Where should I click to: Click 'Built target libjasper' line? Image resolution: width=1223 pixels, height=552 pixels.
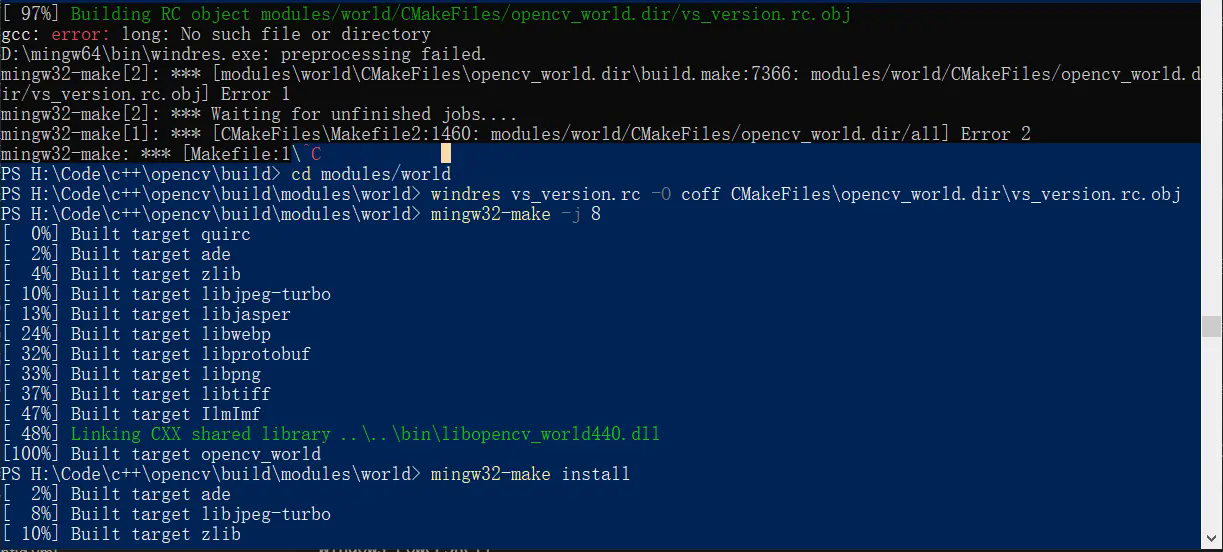coord(146,314)
